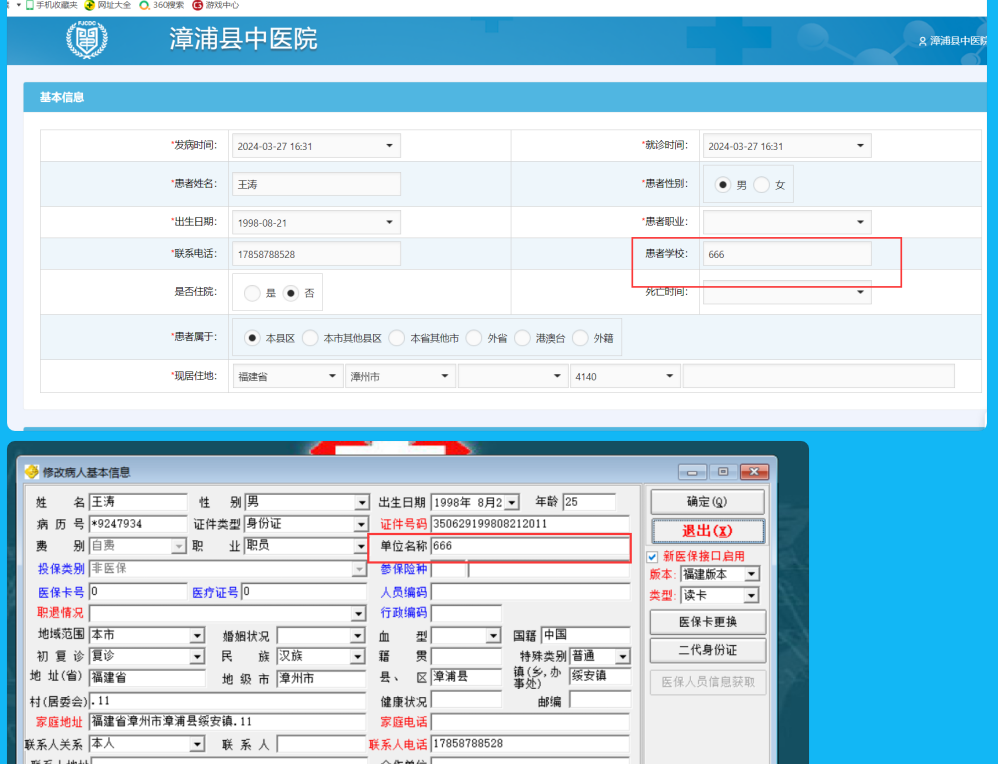Click the 联系电话 field in web form
The width and height of the screenshot is (998, 764).
tap(316, 254)
